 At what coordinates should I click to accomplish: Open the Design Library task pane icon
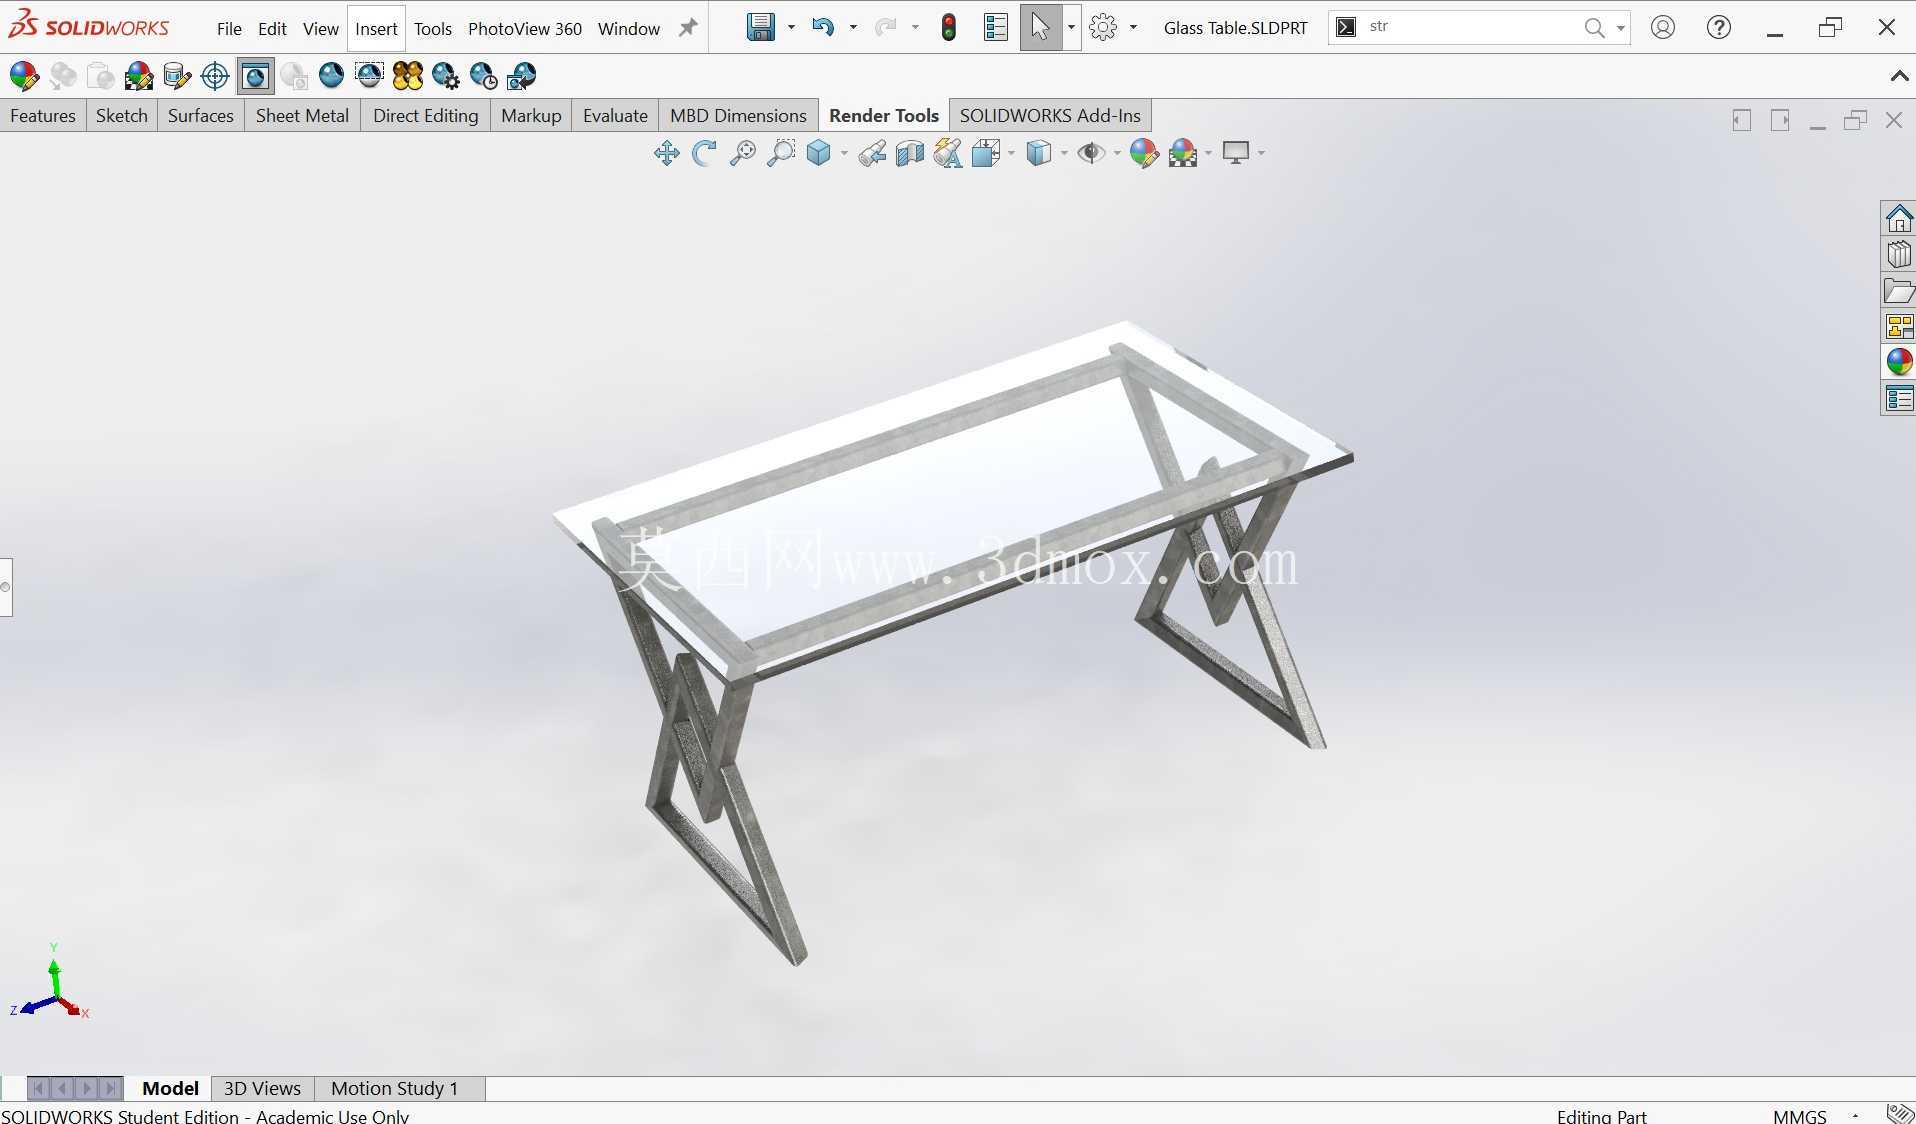coord(1899,254)
